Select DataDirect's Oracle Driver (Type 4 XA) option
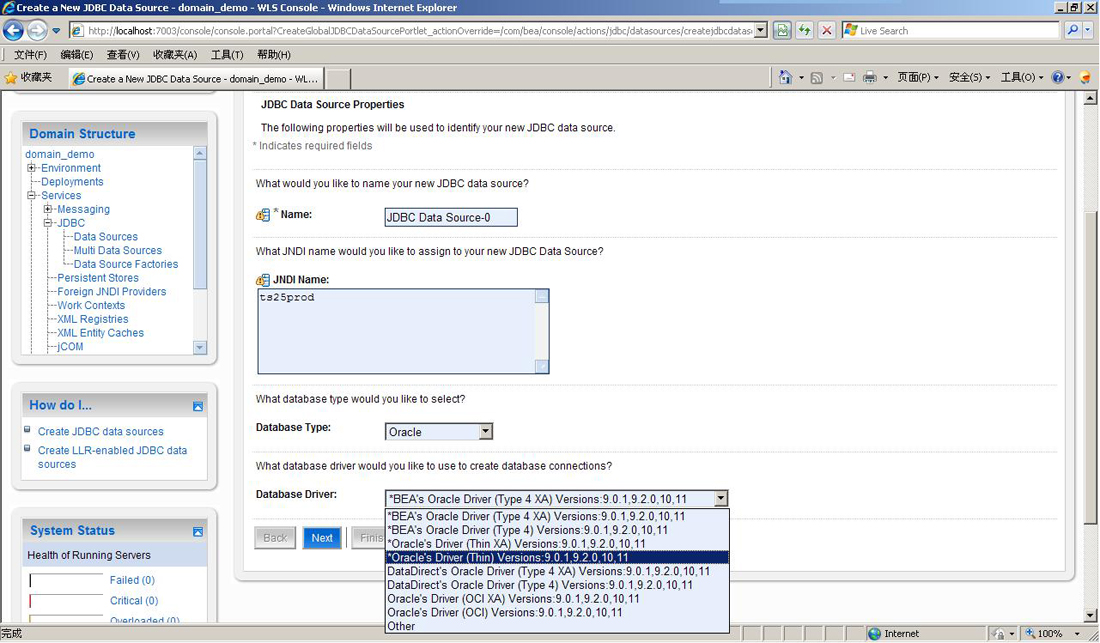The width and height of the screenshot is (1100, 643). [558, 571]
